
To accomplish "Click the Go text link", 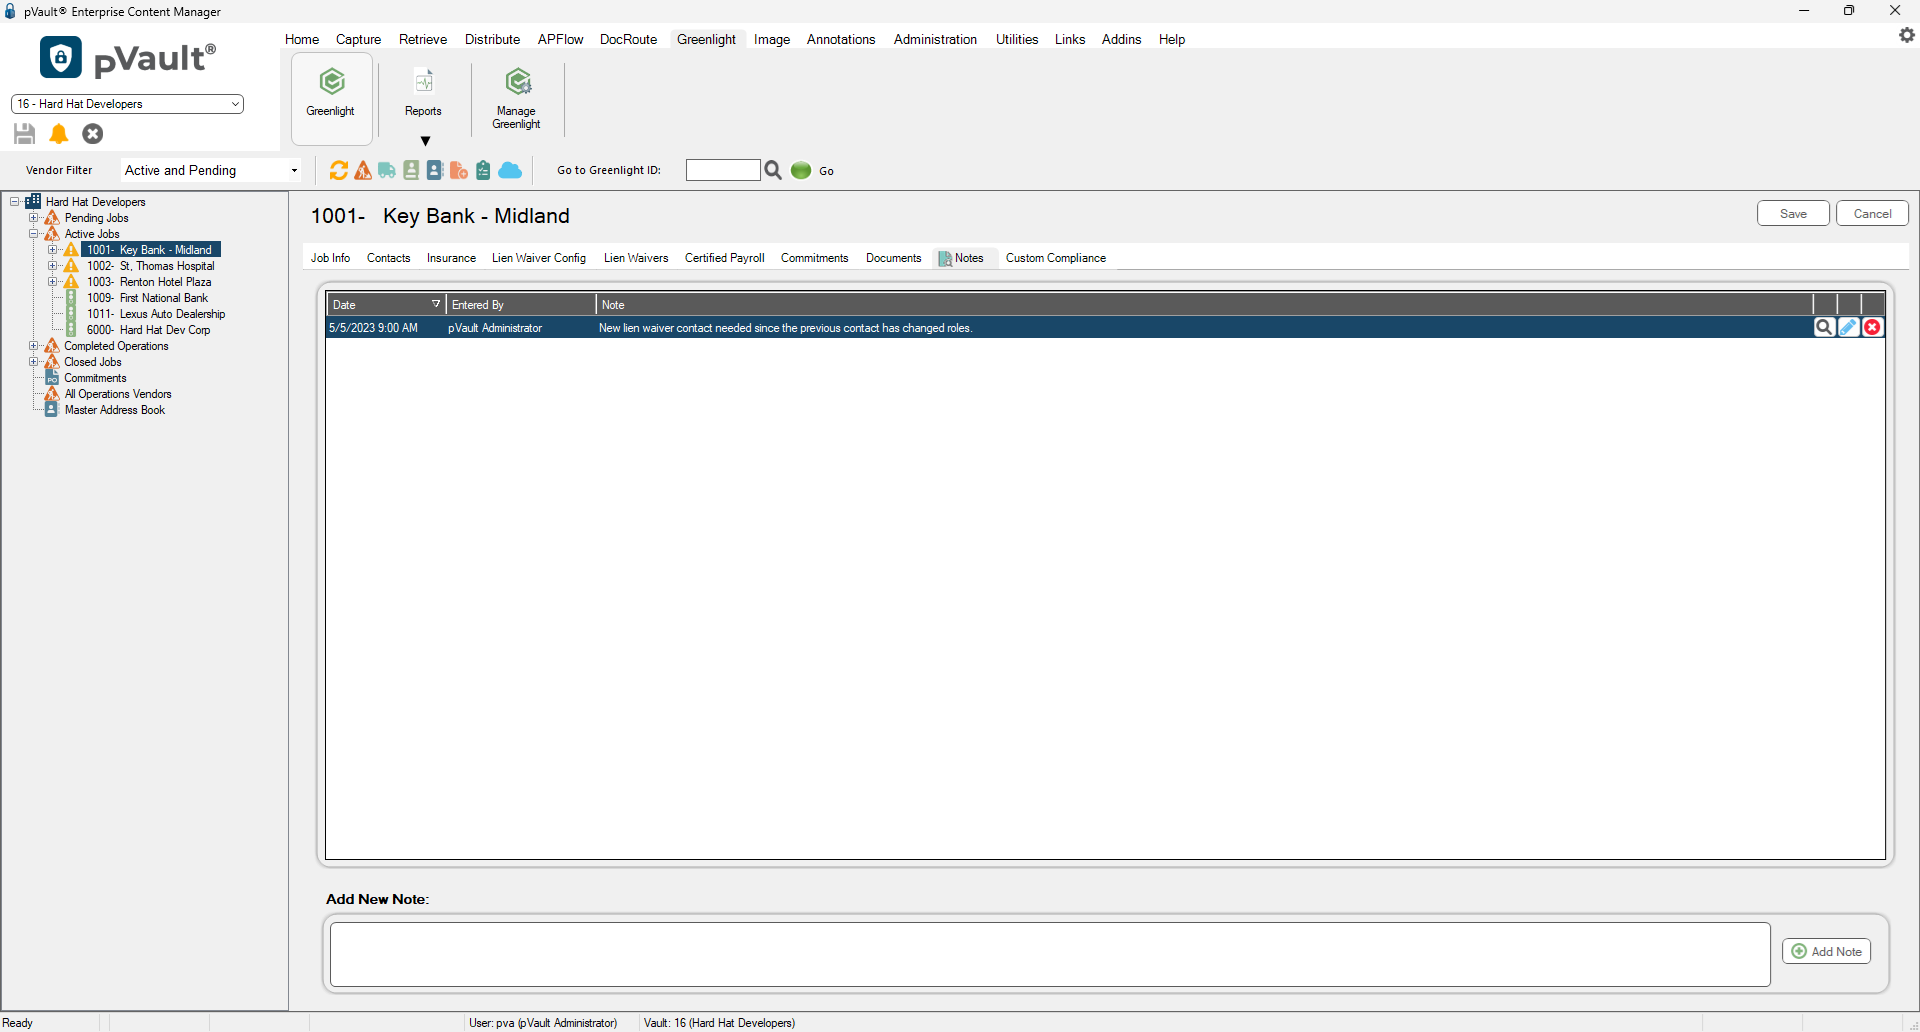I will point(826,171).
